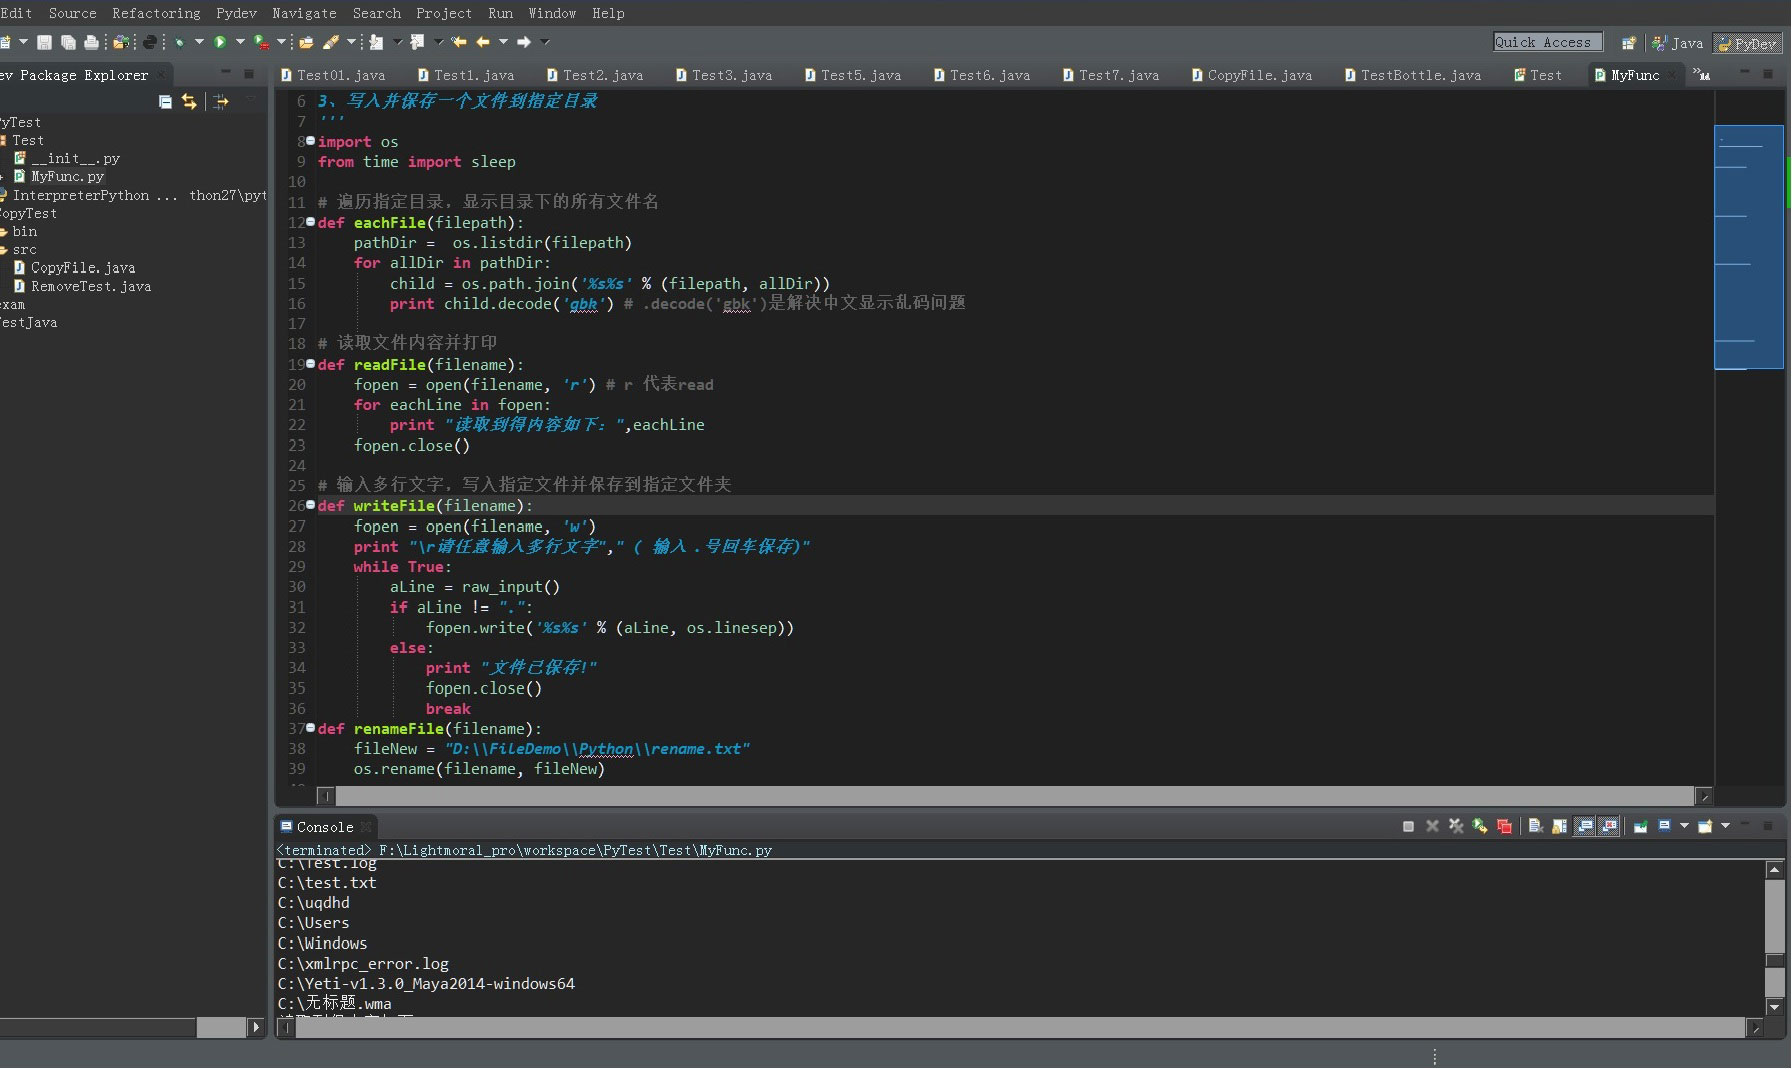Select the PyDev perspective button
This screenshot has width=1792, height=1069.
(1747, 43)
